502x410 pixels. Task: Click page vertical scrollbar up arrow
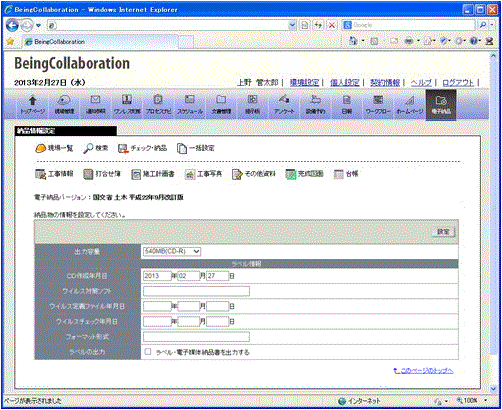[493, 56]
